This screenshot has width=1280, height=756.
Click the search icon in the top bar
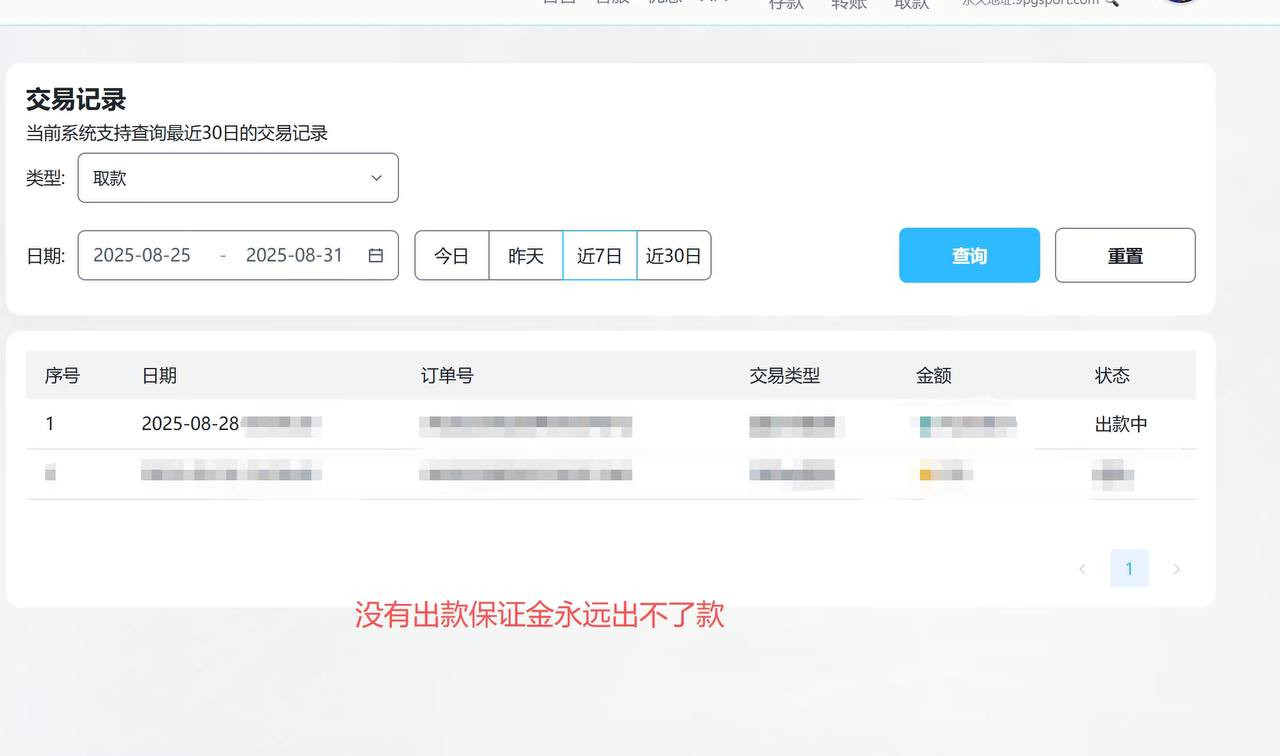click(1111, 3)
